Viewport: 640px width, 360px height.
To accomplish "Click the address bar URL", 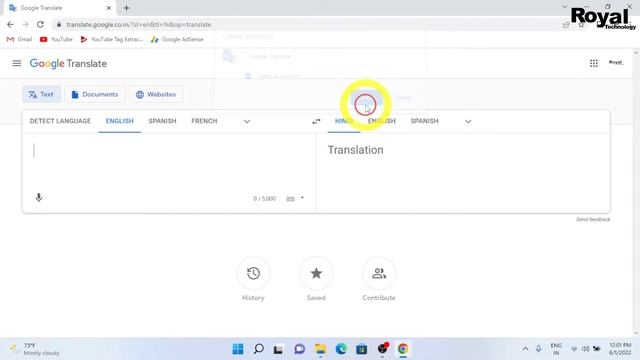I will pos(138,24).
